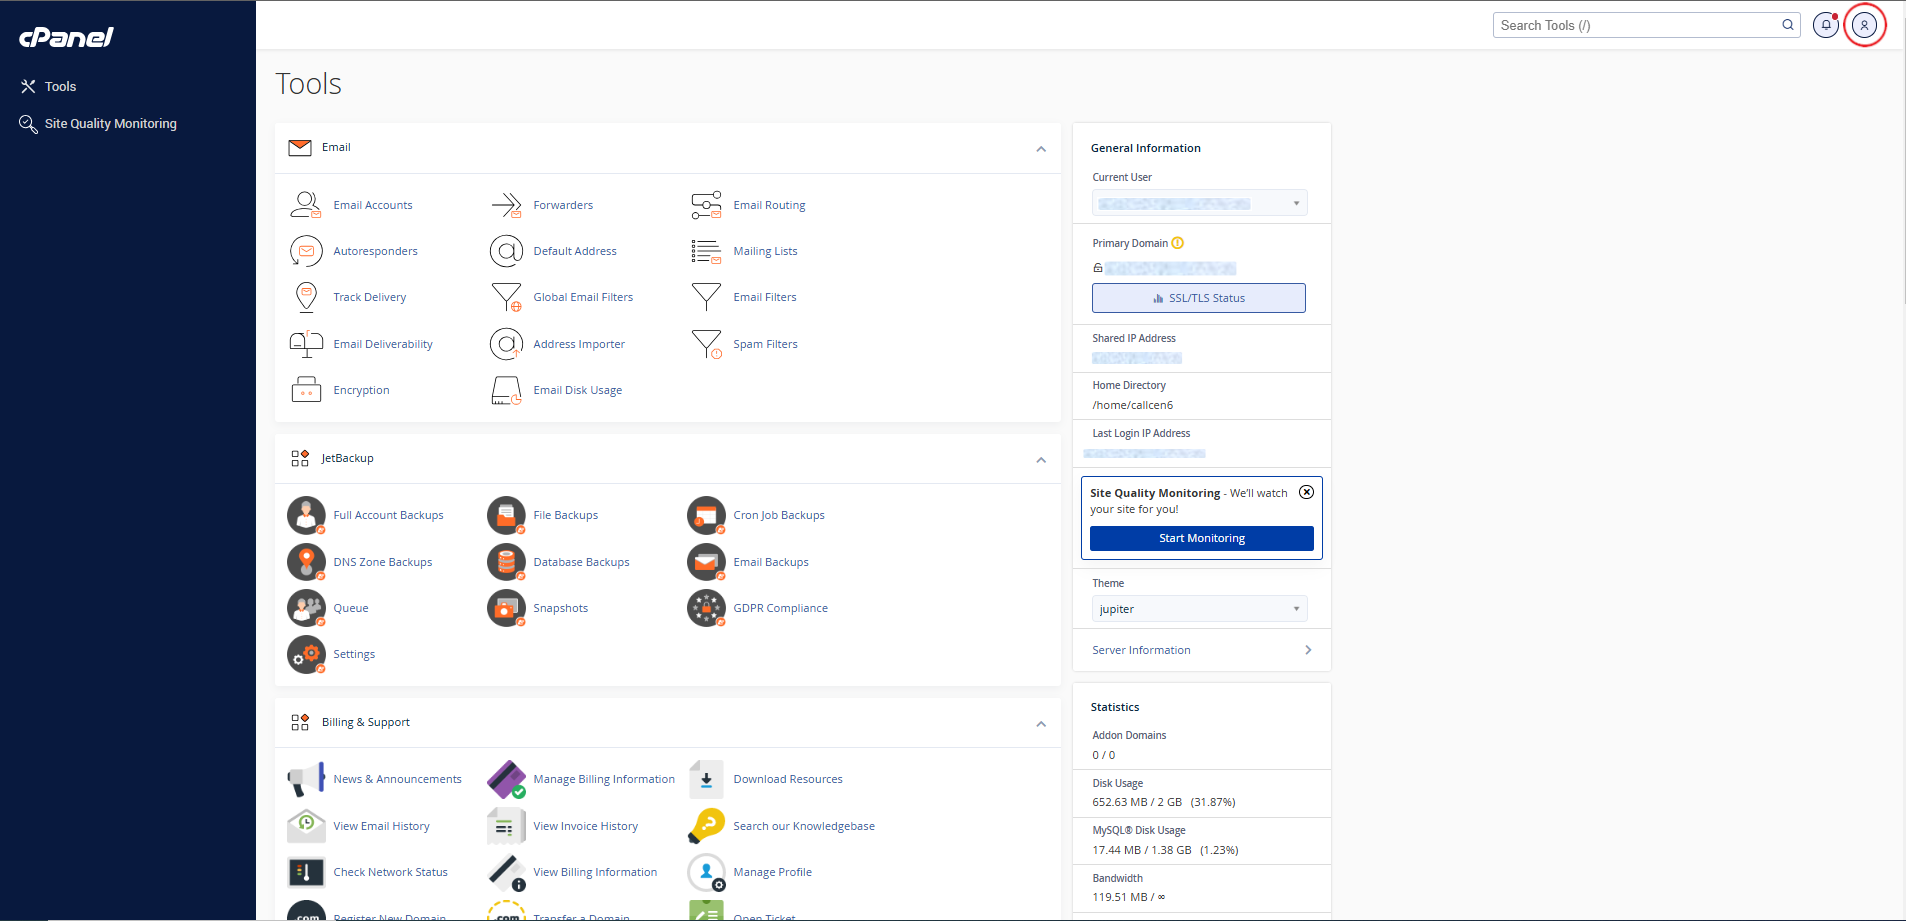Open the Current User dropdown

[x=1199, y=204]
